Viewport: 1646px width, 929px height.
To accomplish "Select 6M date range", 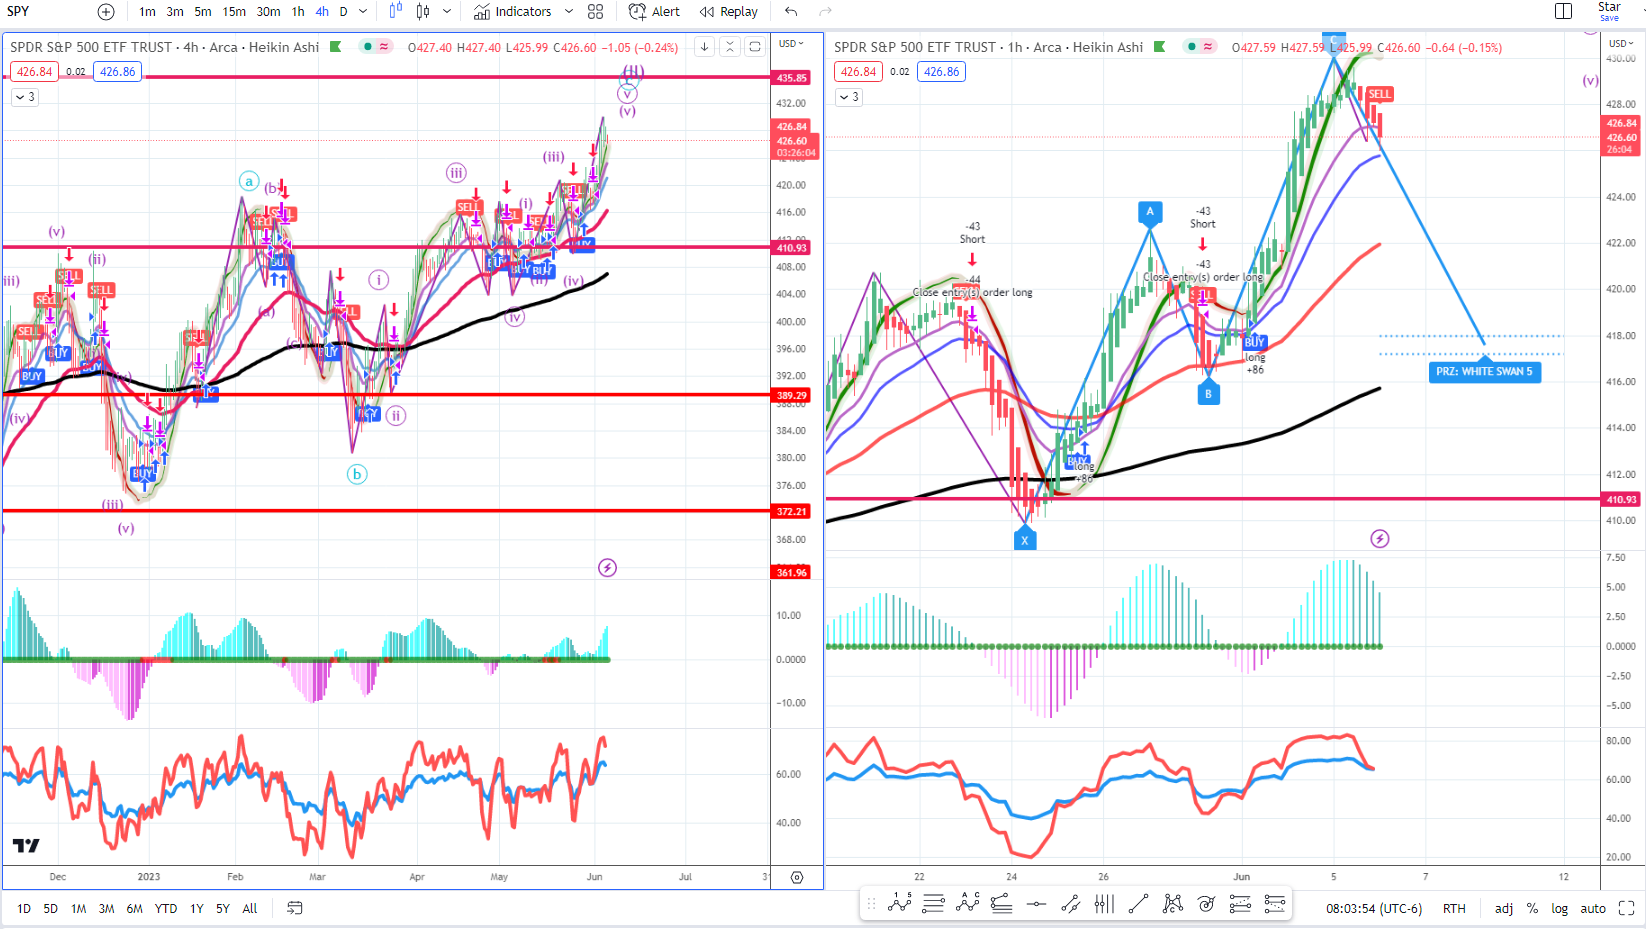I will pos(134,909).
